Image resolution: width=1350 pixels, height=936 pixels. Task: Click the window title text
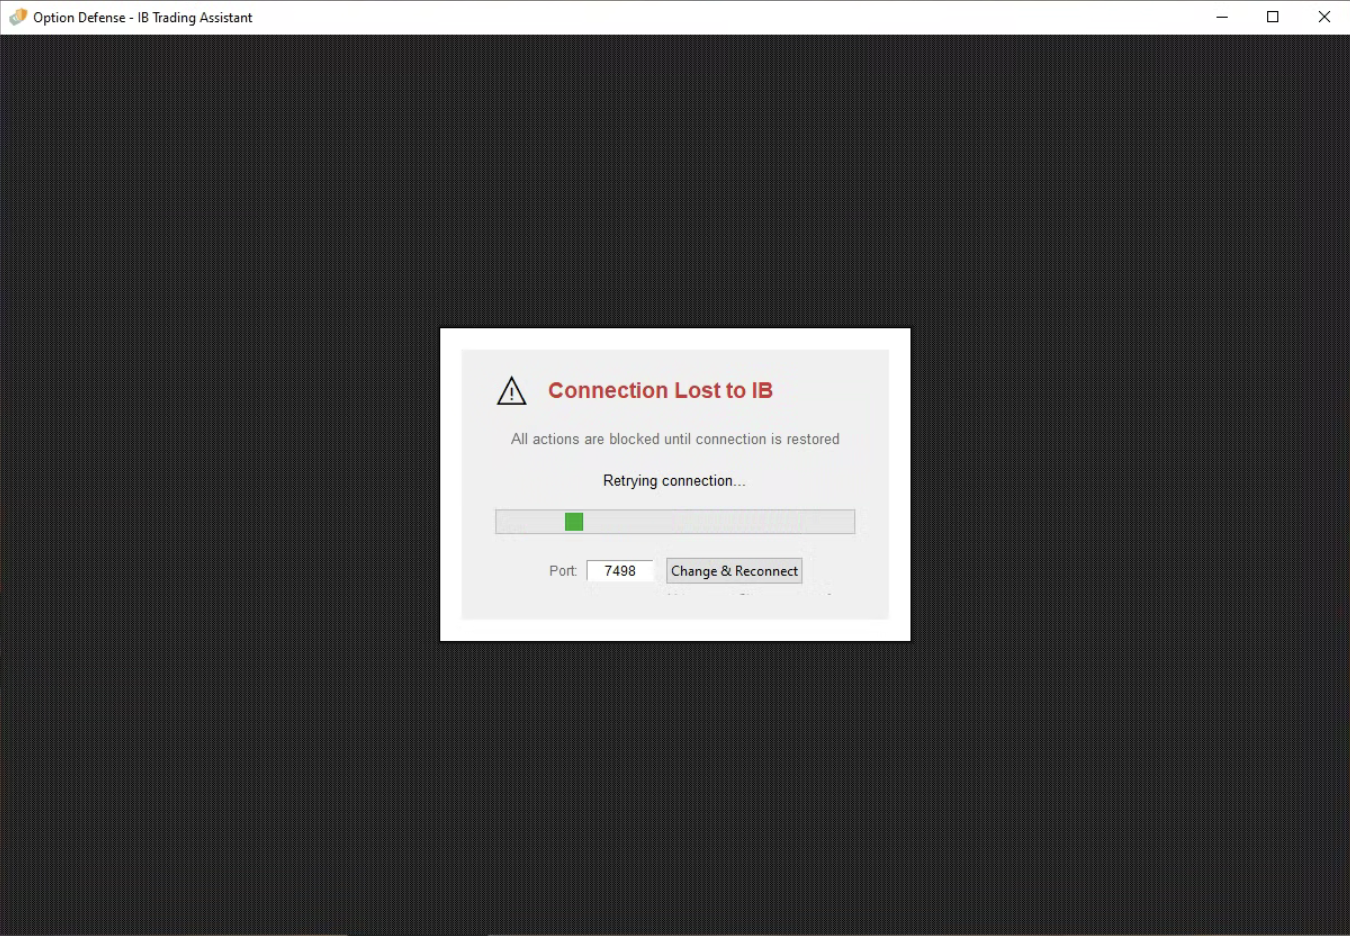pos(143,17)
